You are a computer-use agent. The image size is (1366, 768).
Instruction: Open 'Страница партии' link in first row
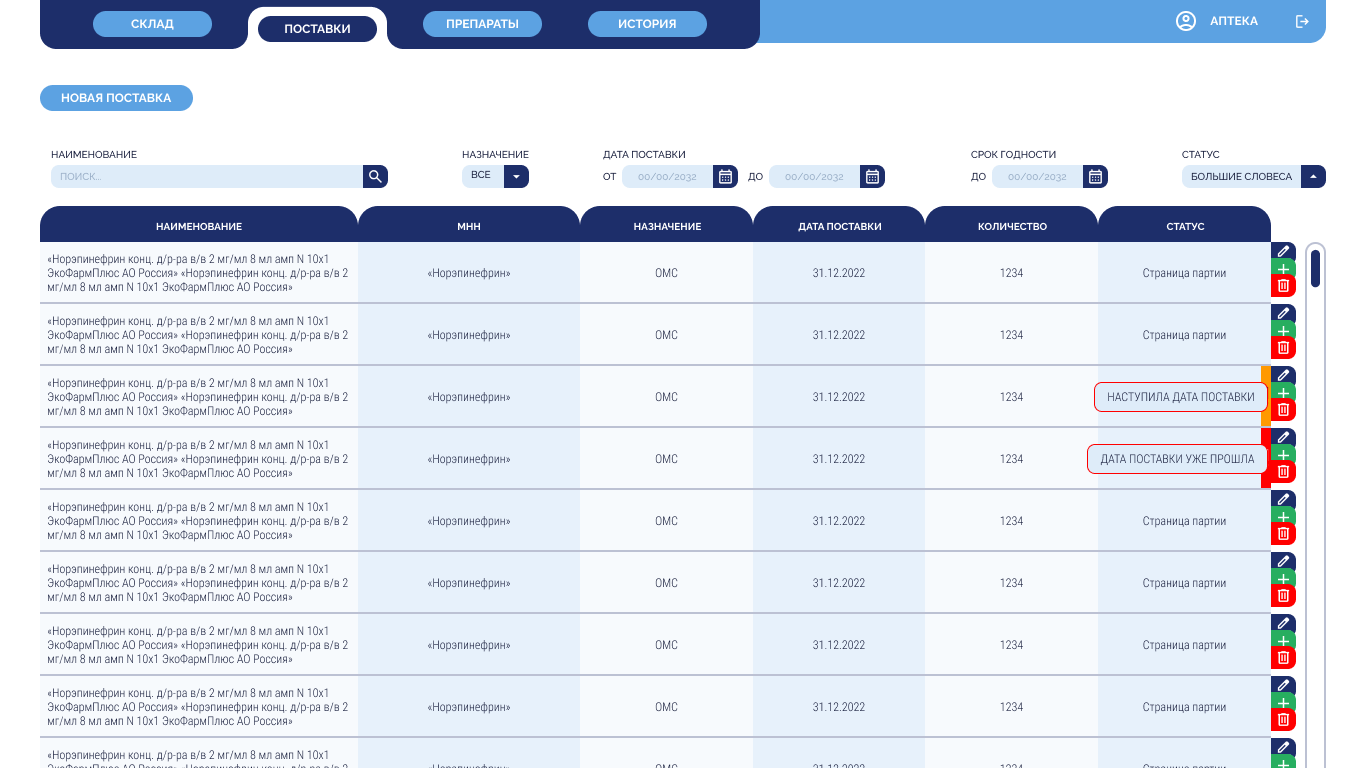pos(1184,273)
